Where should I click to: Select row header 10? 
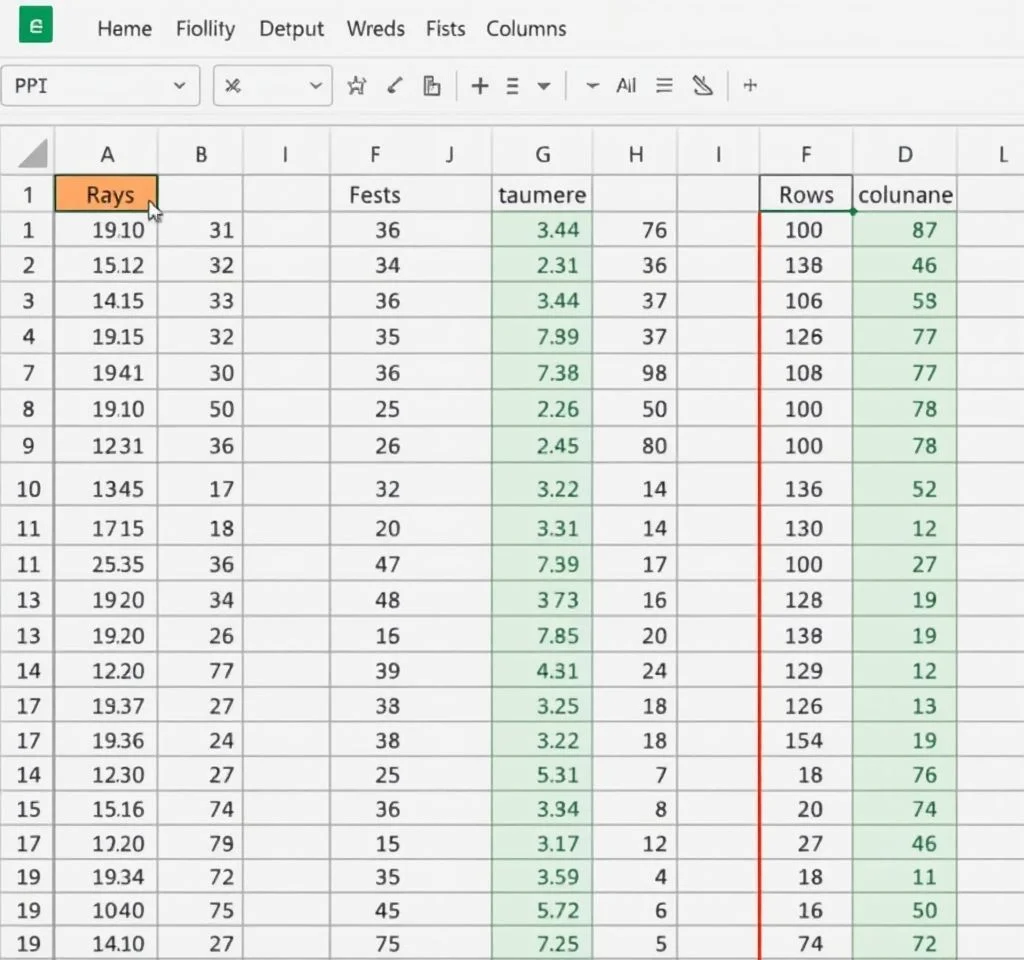click(28, 488)
